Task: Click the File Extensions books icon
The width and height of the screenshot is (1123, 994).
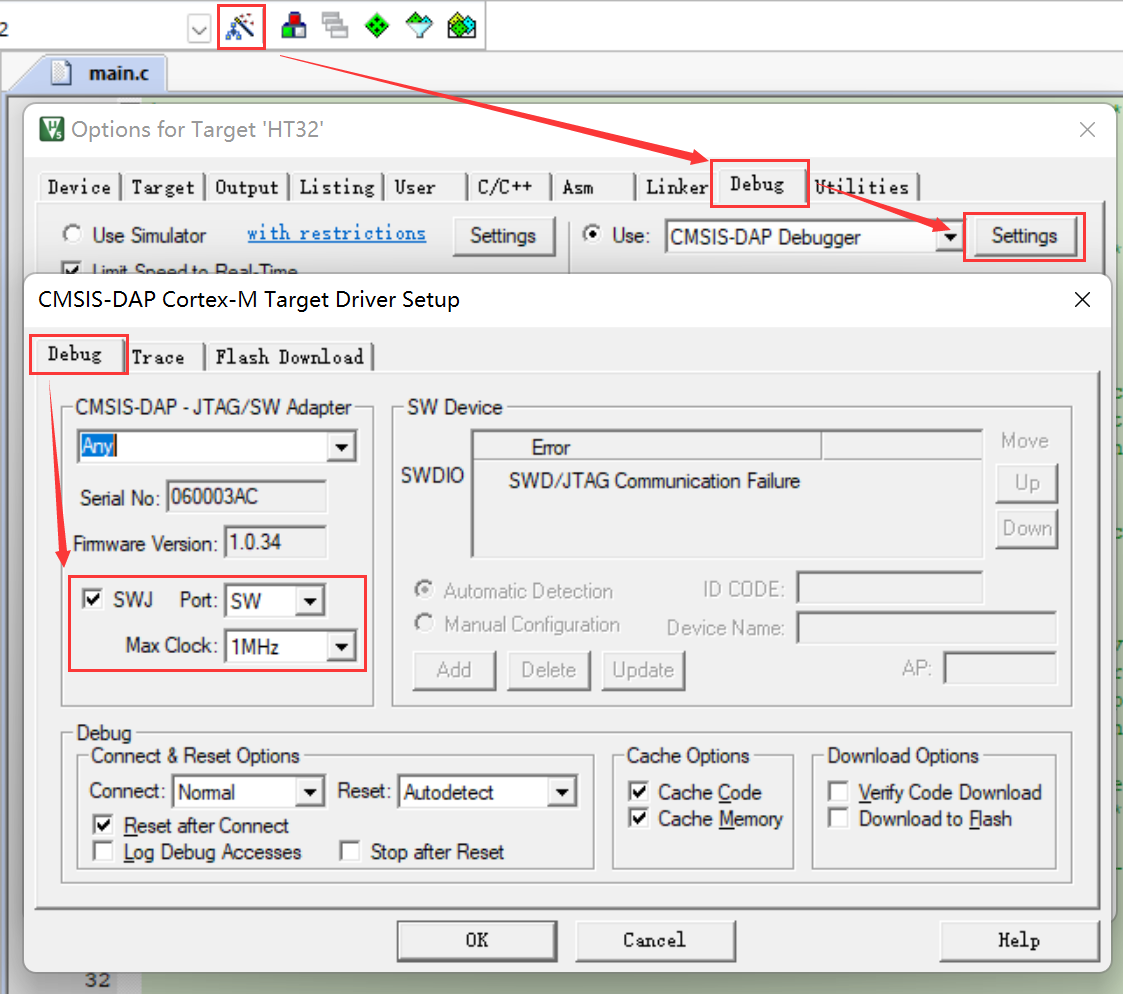Action: click(293, 26)
